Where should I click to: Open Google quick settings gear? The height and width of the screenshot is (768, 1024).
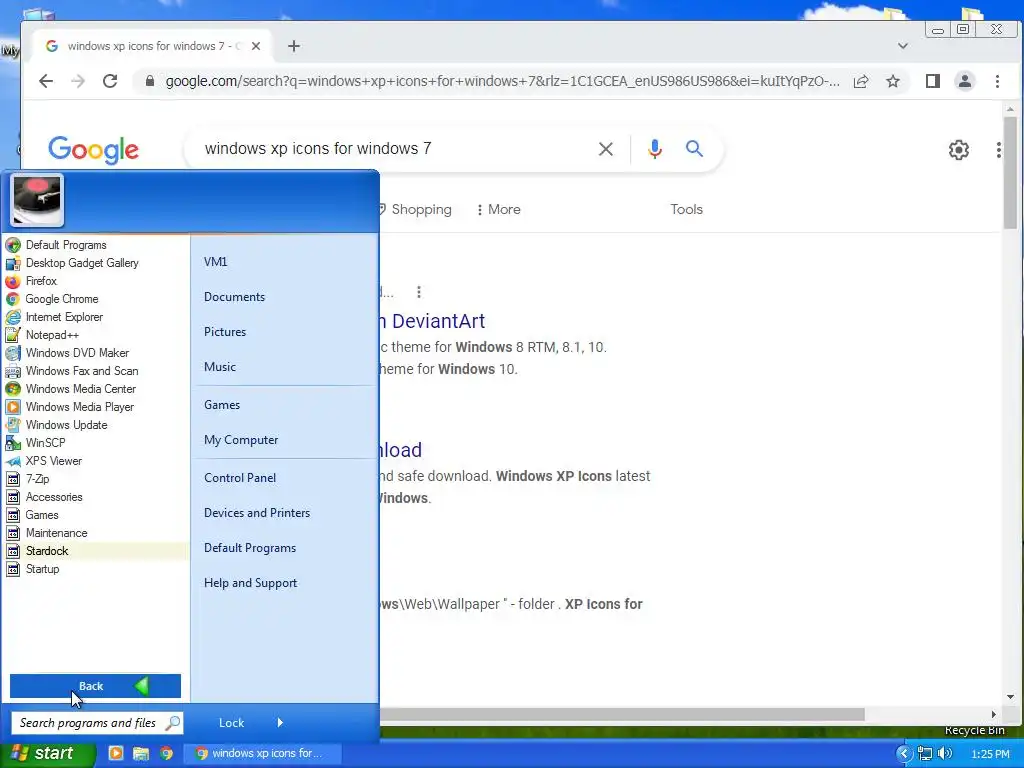pyautogui.click(x=959, y=150)
